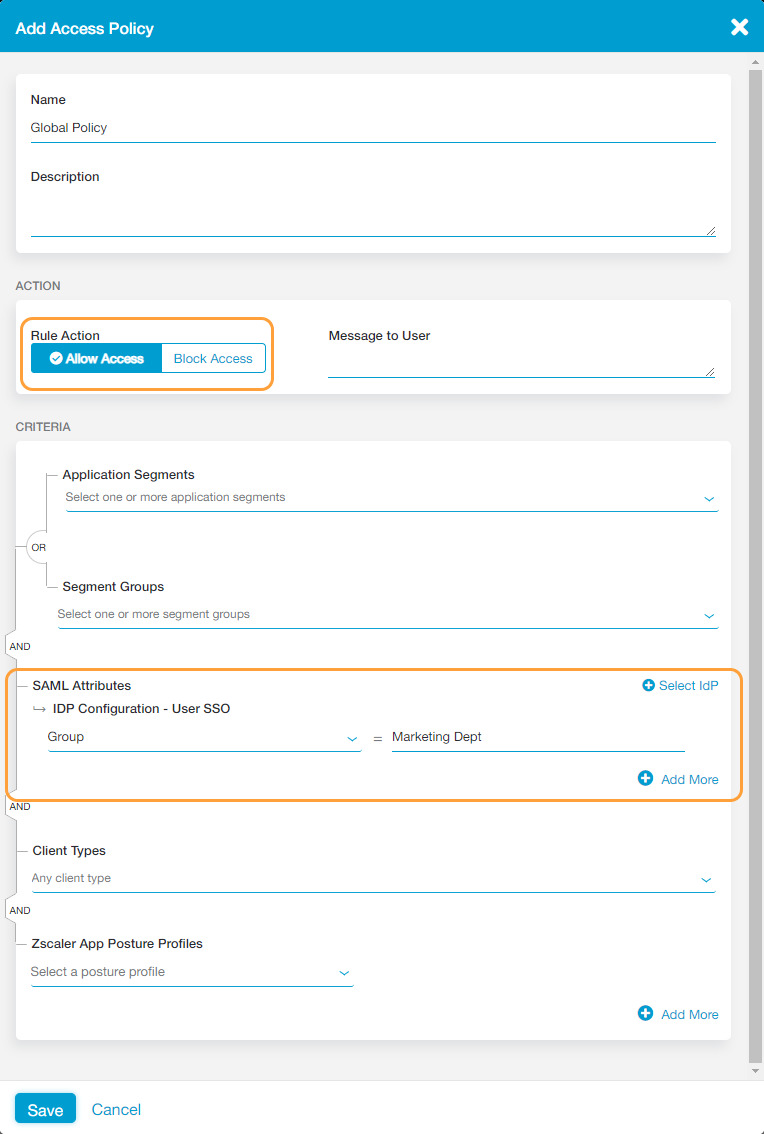
Task: Click the Message to User field
Action: 520,365
